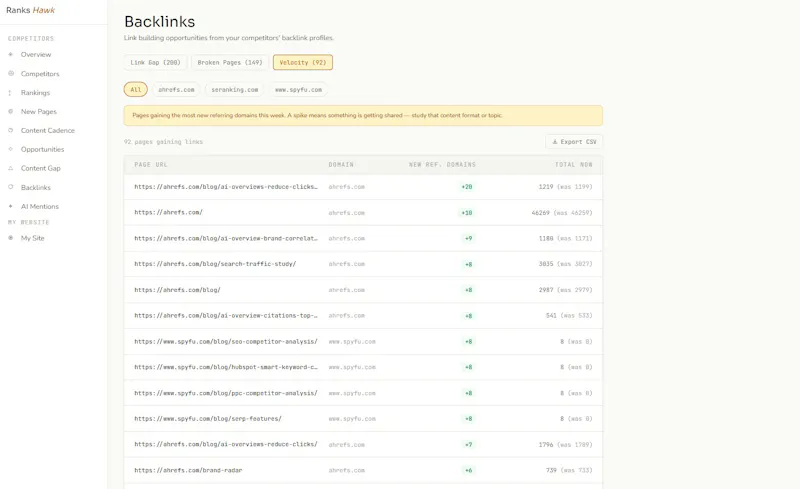The width and height of the screenshot is (800, 489).
Task: Click total 3035 (was 3027)
Action: [565, 264]
